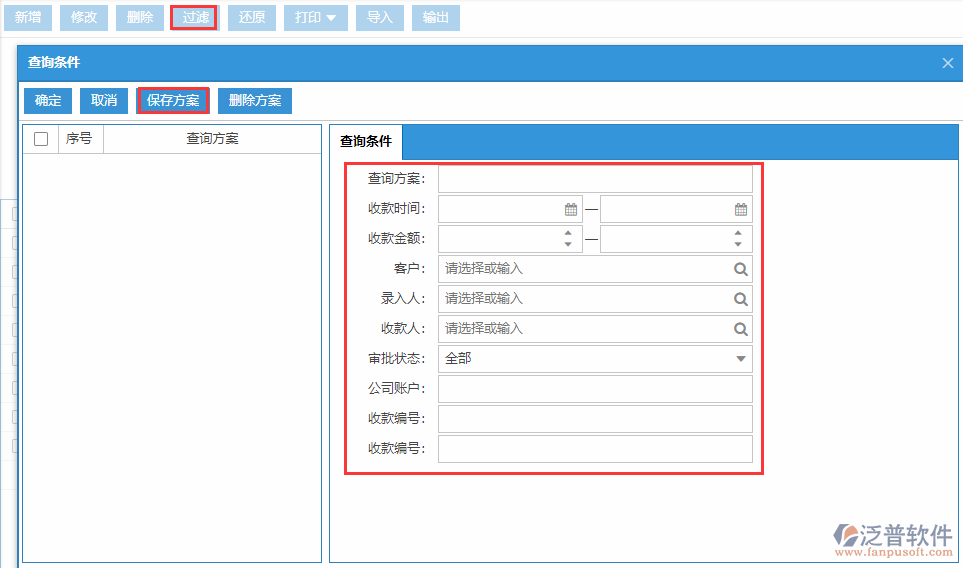
Task: Search icon in the 收款人 field
Action: 741,329
